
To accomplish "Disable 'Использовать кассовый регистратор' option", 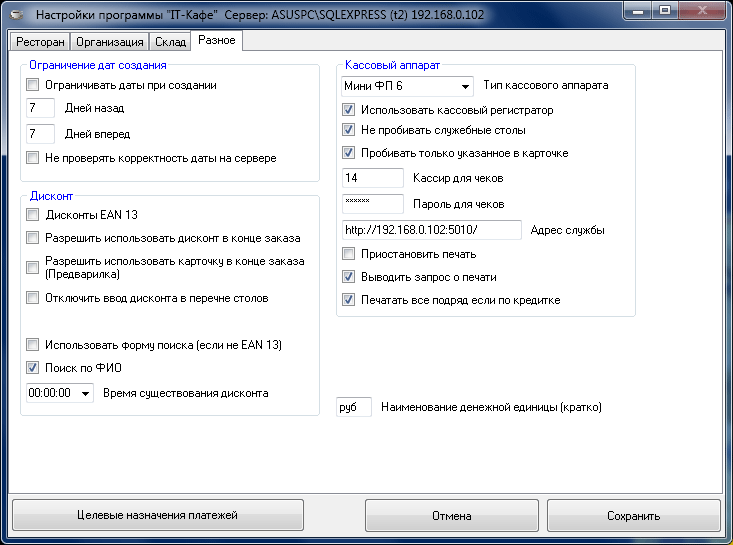I will click(349, 110).
